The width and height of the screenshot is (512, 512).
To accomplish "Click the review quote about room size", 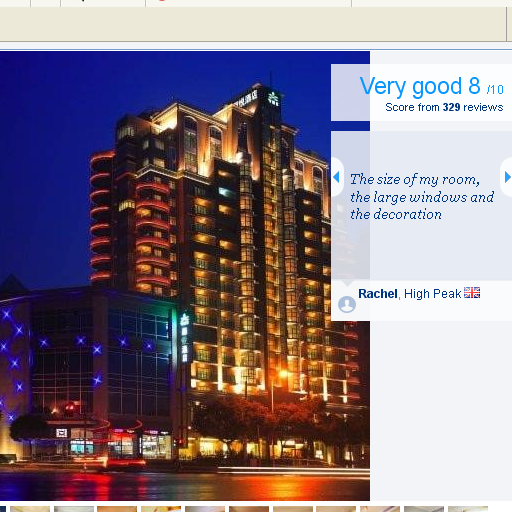I will (x=422, y=197).
